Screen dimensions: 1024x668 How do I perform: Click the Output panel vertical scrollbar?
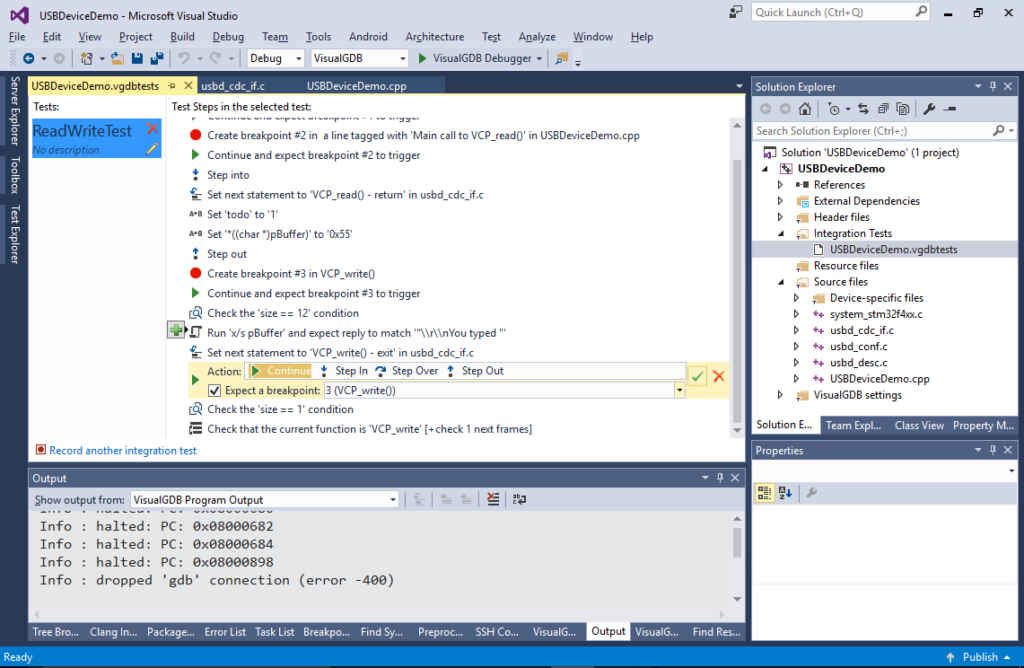[x=737, y=542]
